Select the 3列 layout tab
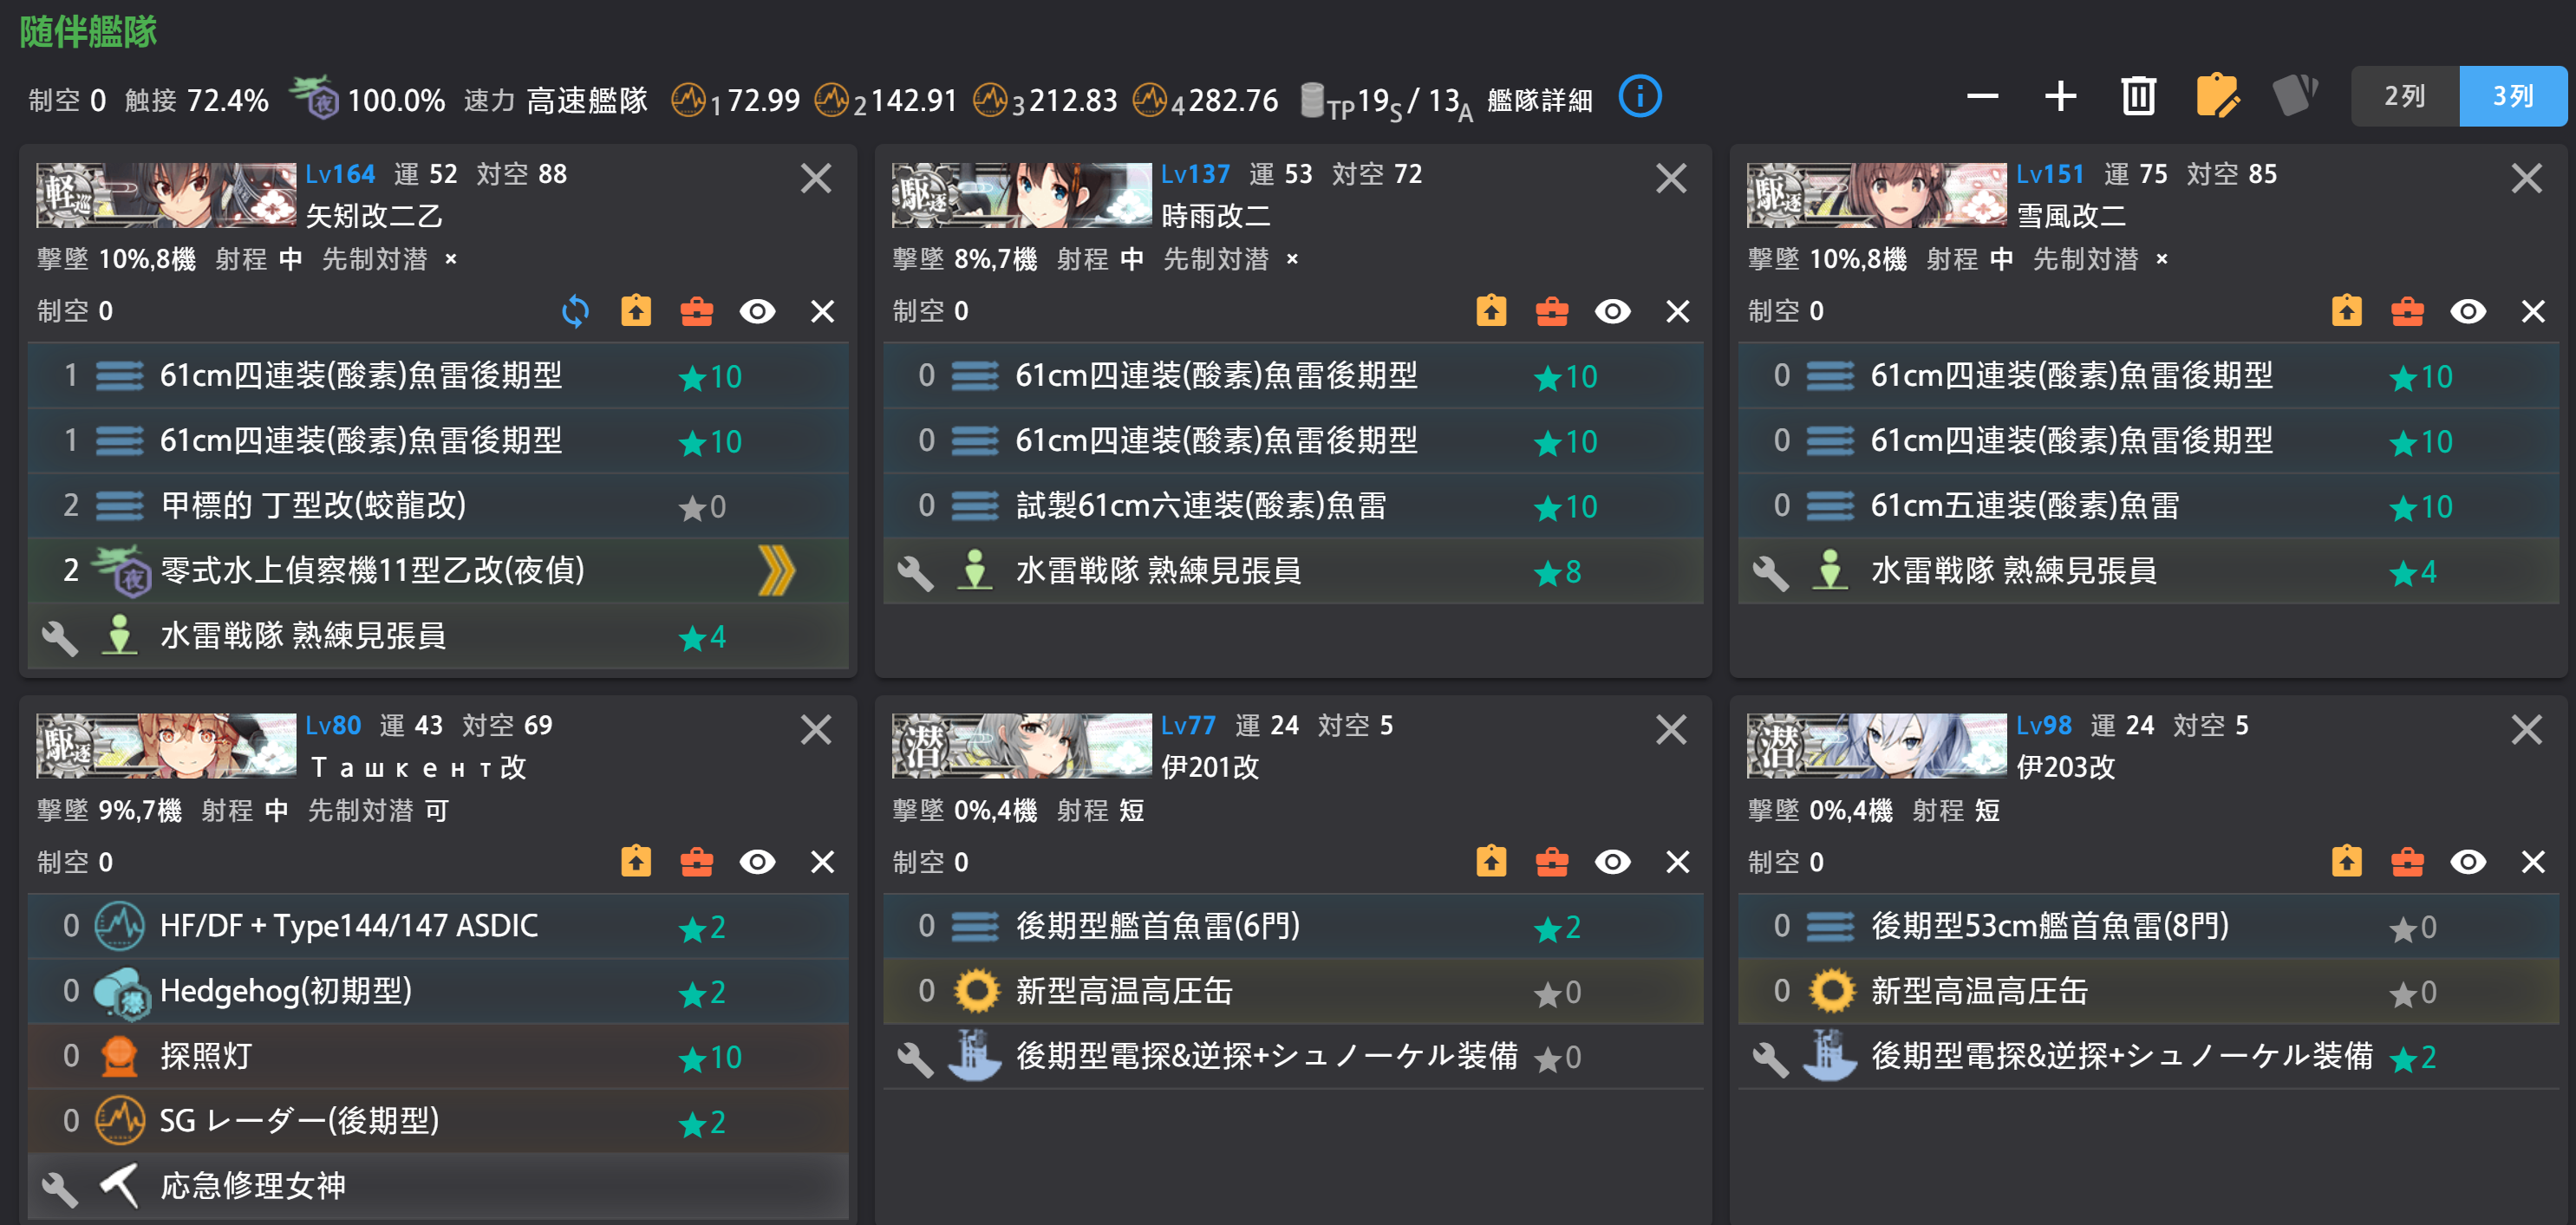The image size is (2576, 1225). pyautogui.click(x=2513, y=96)
